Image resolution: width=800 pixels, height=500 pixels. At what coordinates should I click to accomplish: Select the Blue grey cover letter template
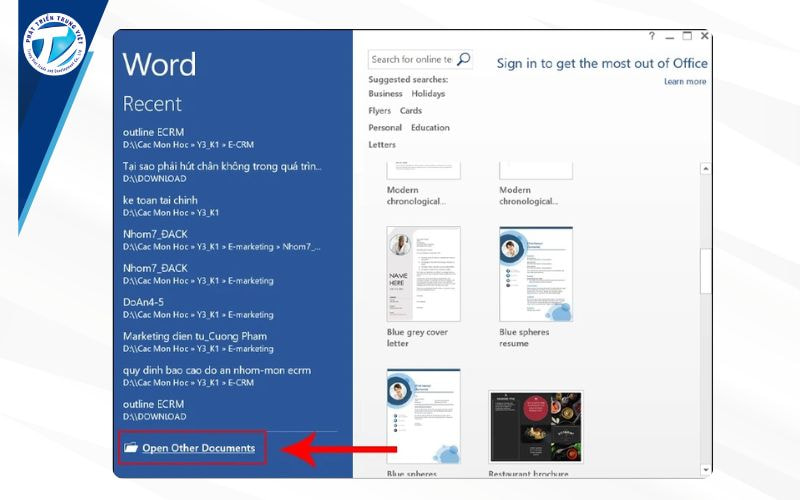(x=423, y=273)
